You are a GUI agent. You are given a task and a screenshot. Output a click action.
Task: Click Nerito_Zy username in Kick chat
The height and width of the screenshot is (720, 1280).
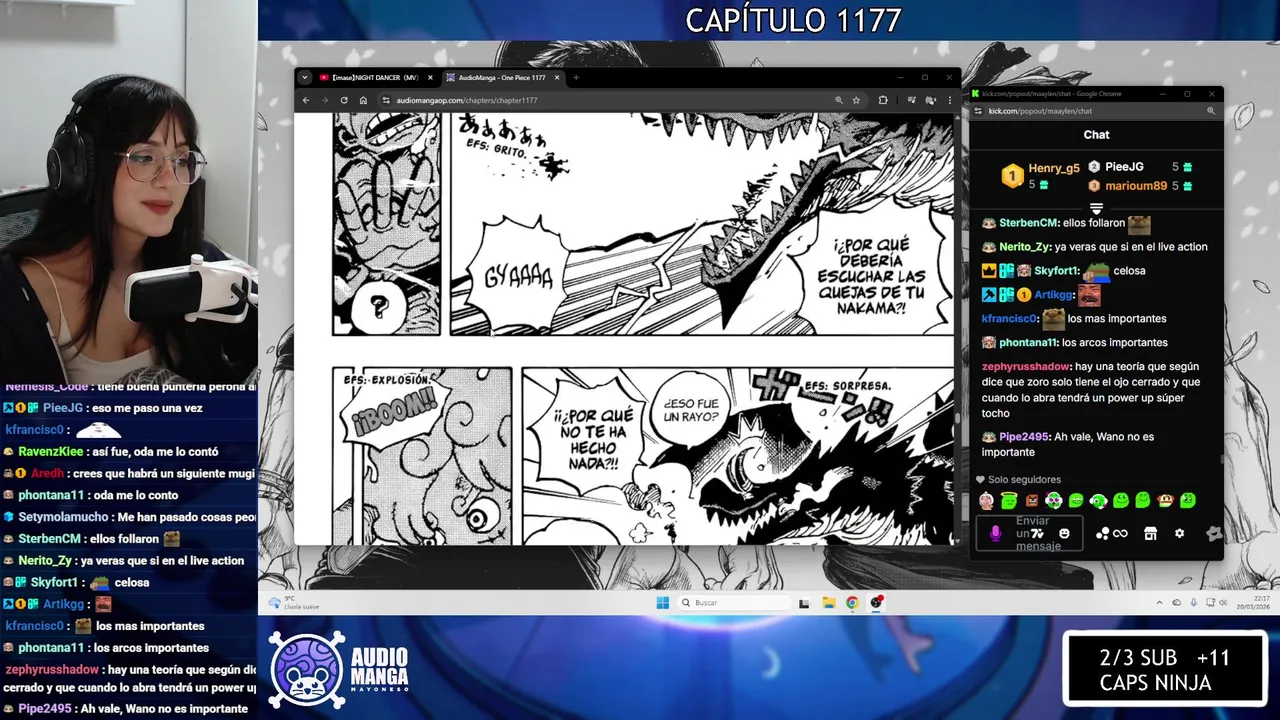[1024, 247]
